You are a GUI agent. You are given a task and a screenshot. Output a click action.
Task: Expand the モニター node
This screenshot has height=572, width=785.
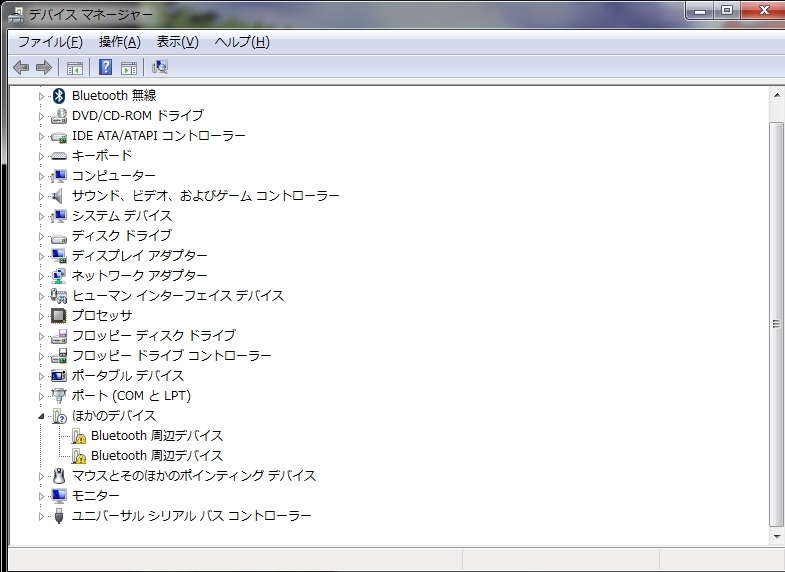pos(42,496)
